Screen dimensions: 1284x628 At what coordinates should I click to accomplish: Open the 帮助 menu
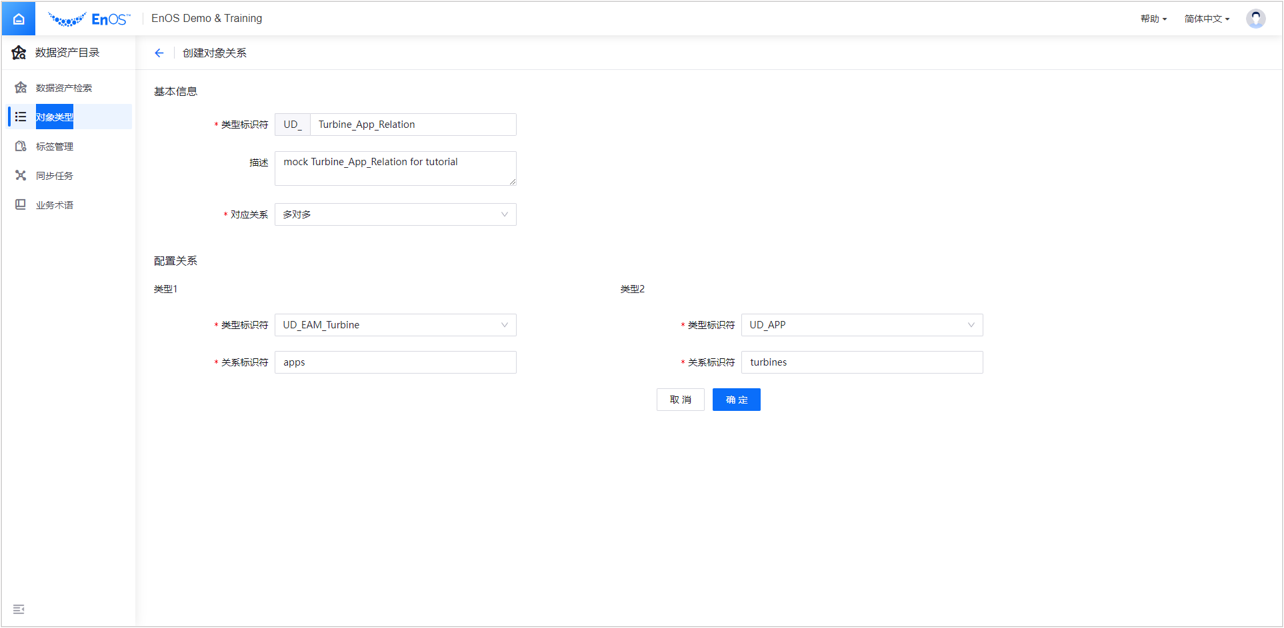pos(1152,17)
